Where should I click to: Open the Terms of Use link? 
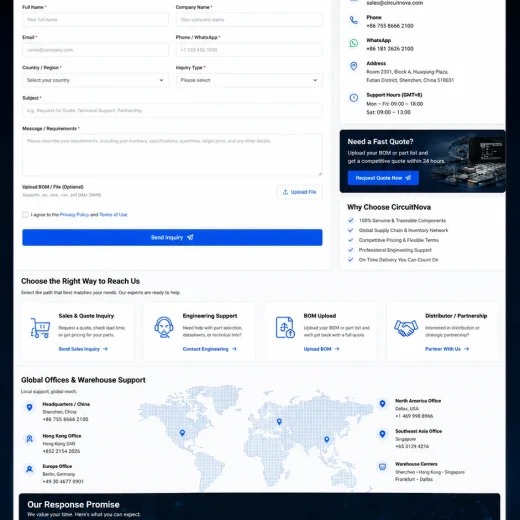(113, 215)
